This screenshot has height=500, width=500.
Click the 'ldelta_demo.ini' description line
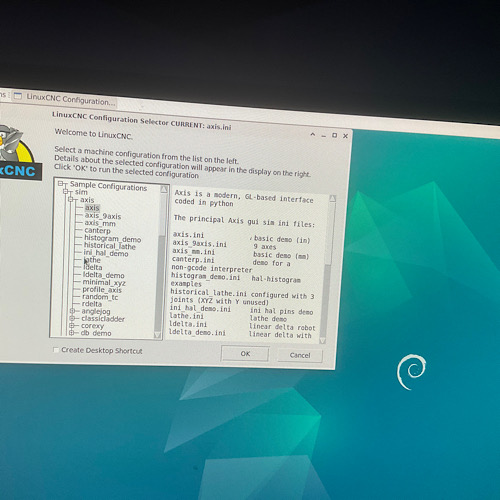[240, 334]
